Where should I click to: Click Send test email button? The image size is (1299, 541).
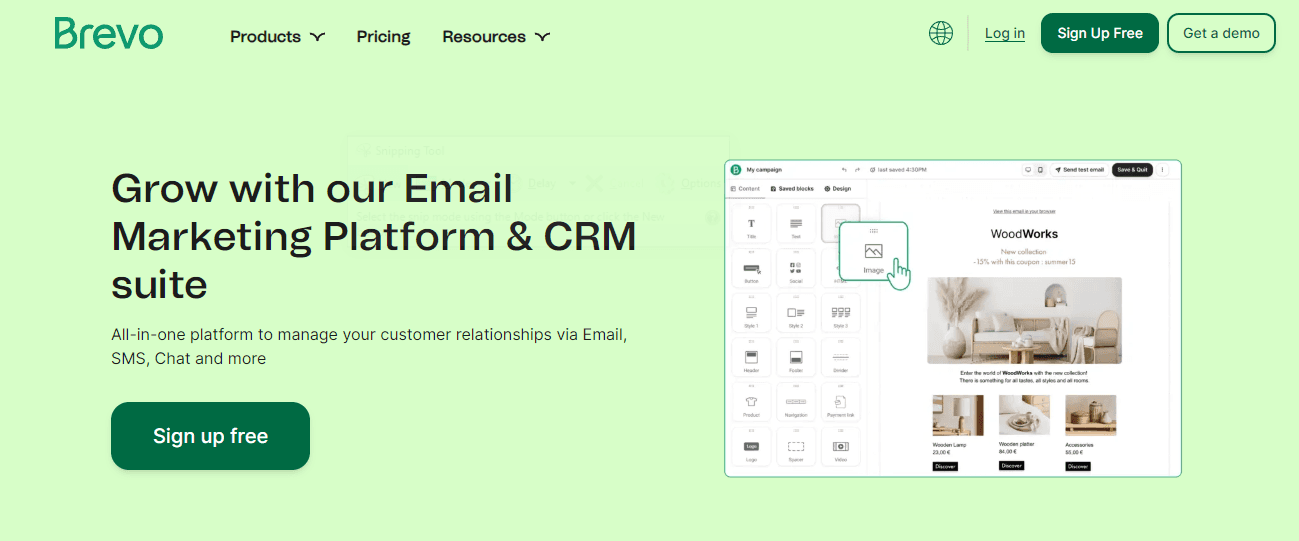tap(1078, 170)
